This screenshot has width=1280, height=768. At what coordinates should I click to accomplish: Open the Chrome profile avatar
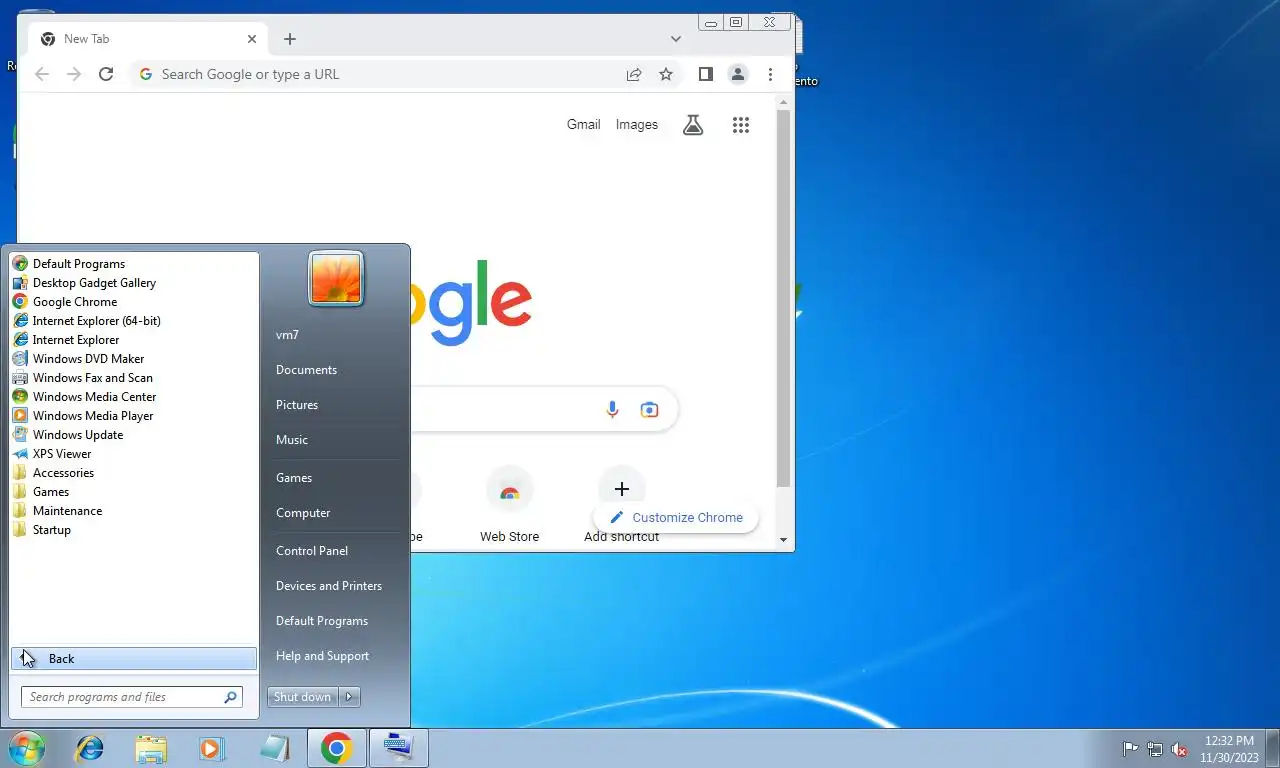[x=738, y=74]
